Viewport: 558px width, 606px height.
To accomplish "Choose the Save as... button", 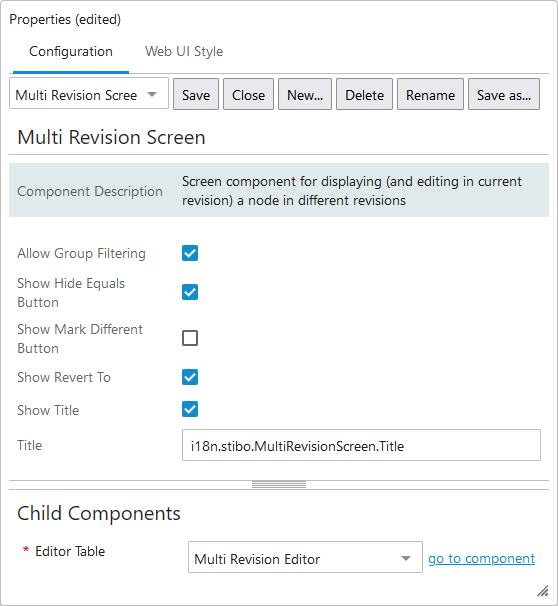I will 504,94.
